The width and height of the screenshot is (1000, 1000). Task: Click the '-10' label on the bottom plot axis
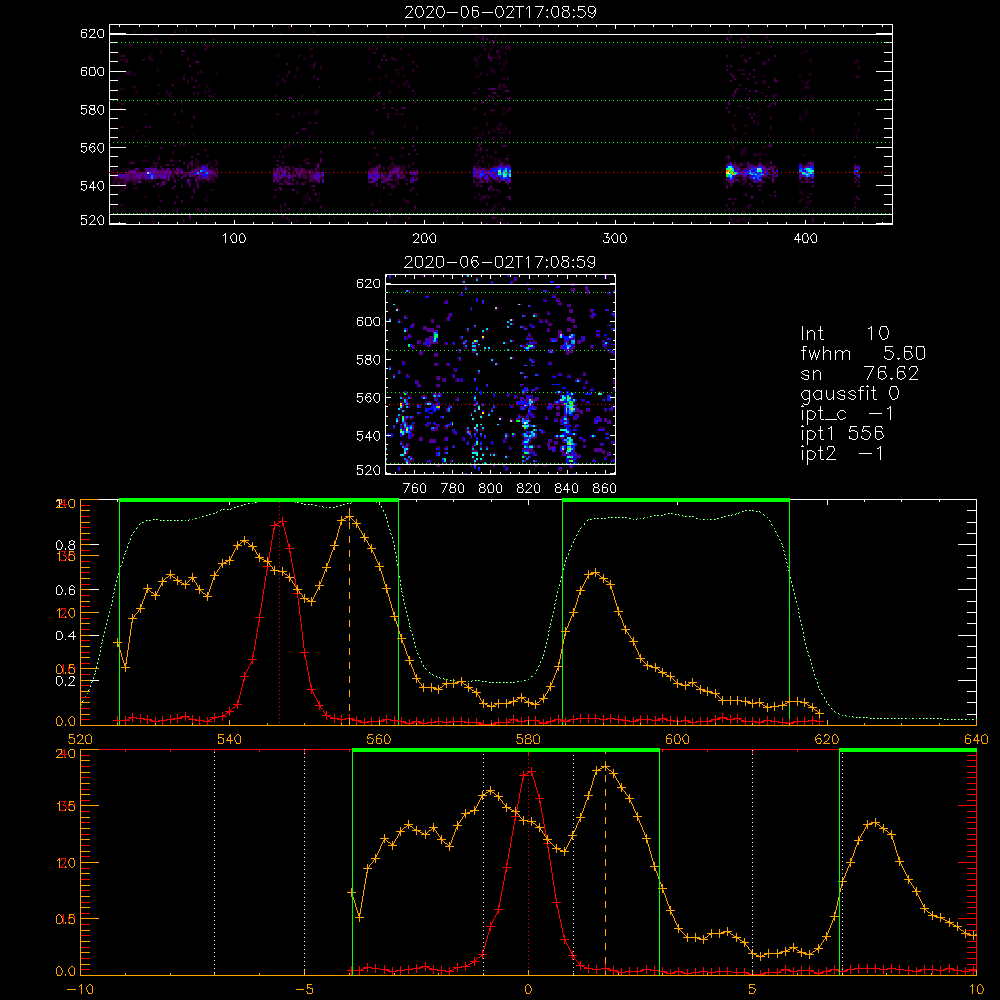click(x=79, y=990)
